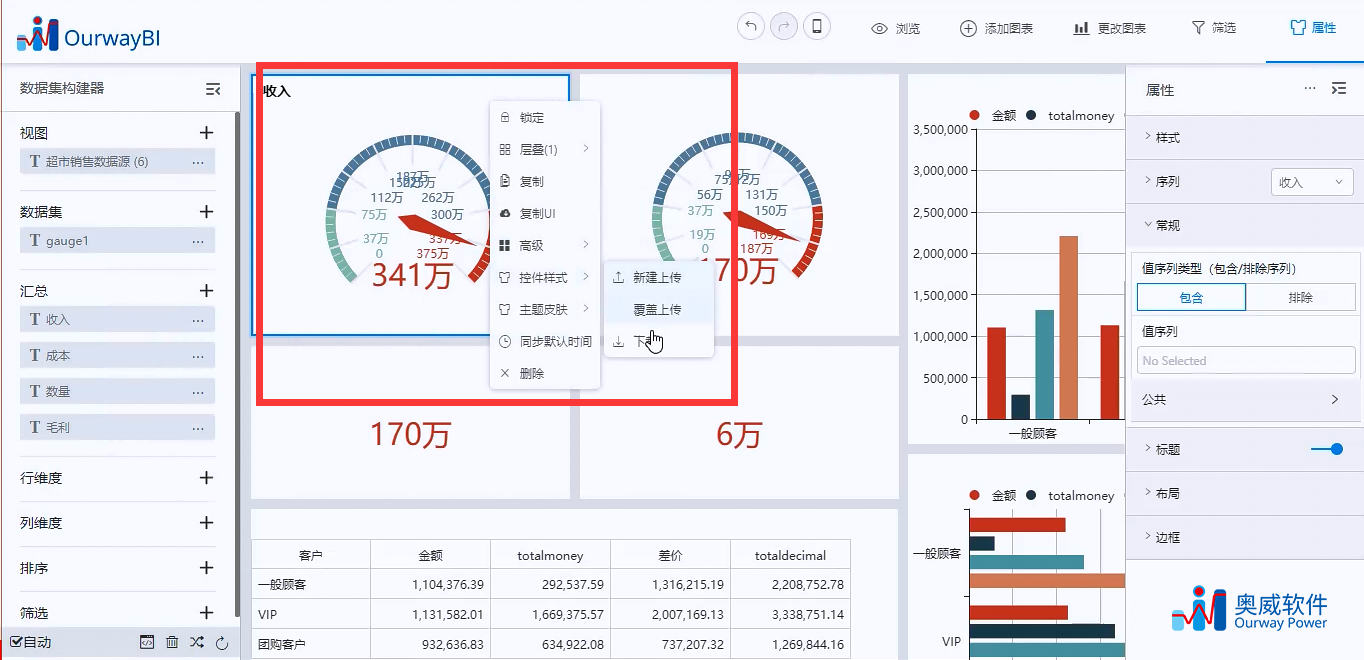Select the 排除 option
The height and width of the screenshot is (660, 1364).
(1301, 297)
